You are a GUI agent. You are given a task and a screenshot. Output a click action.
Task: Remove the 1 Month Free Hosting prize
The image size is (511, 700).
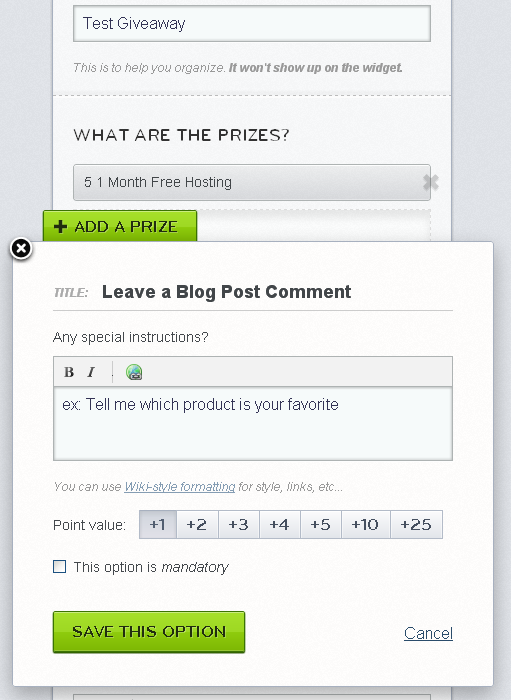(431, 182)
